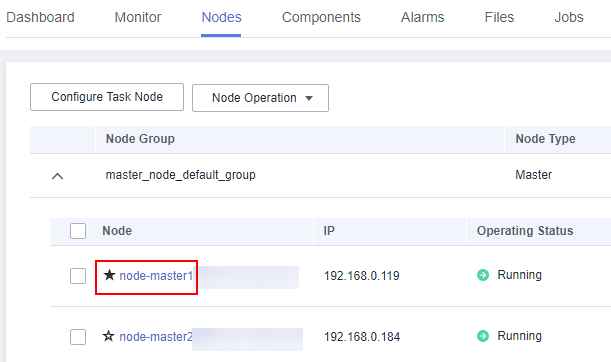Screen dimensions: 611x362
Task: Check the box for node-master1 row
Action: (78, 276)
